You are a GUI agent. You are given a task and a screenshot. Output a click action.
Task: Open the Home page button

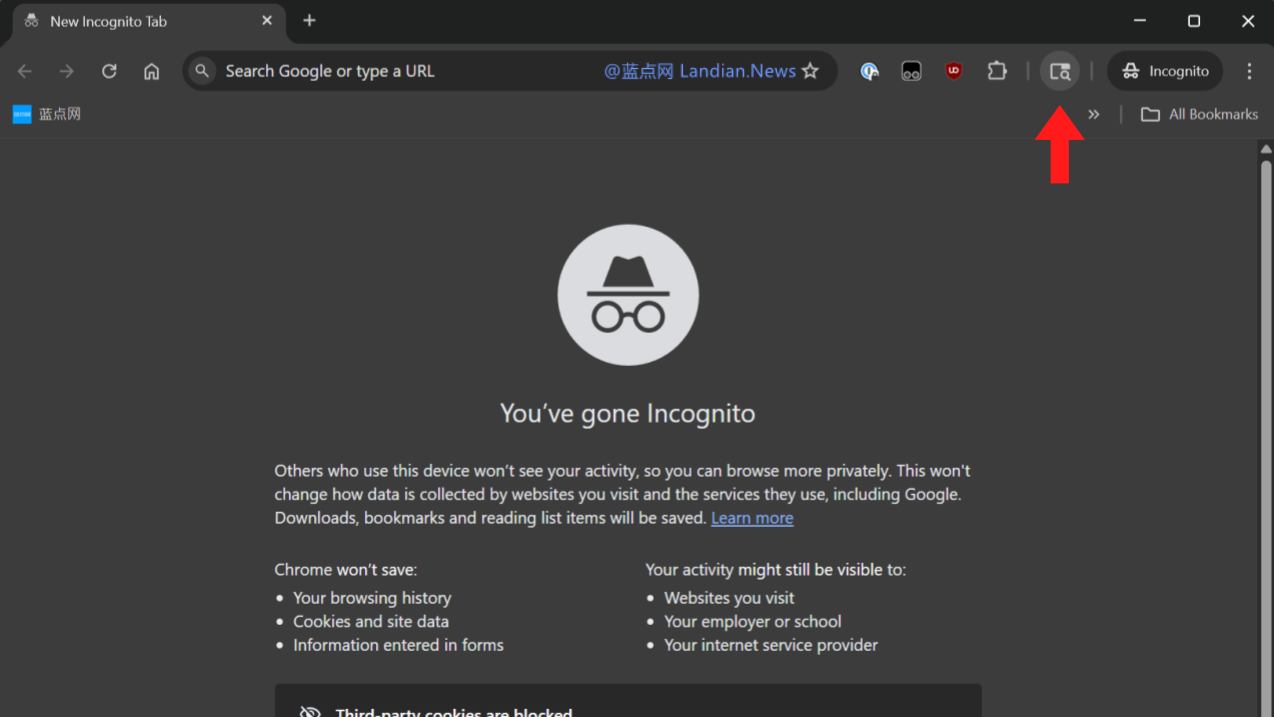pos(151,71)
